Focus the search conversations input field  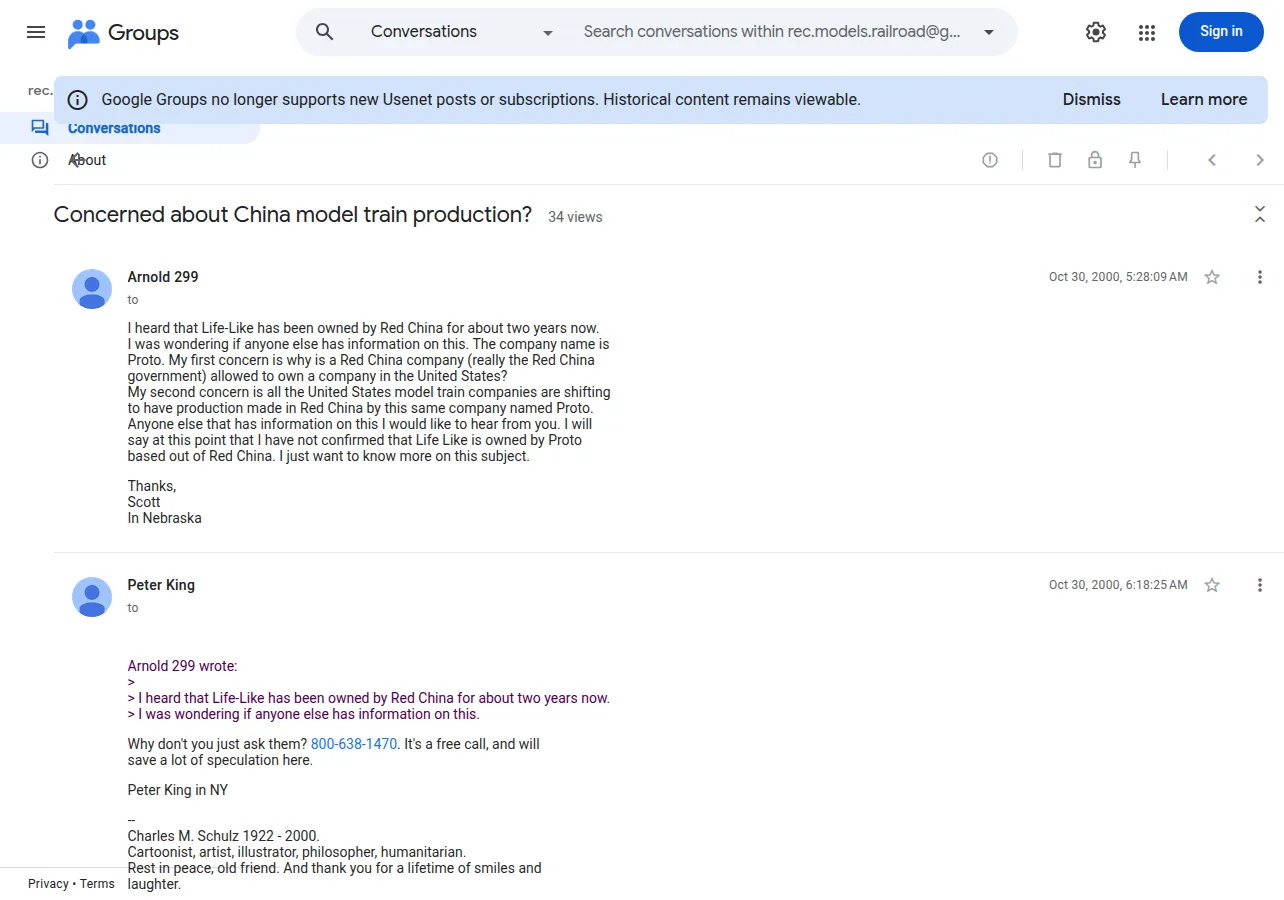coord(771,32)
